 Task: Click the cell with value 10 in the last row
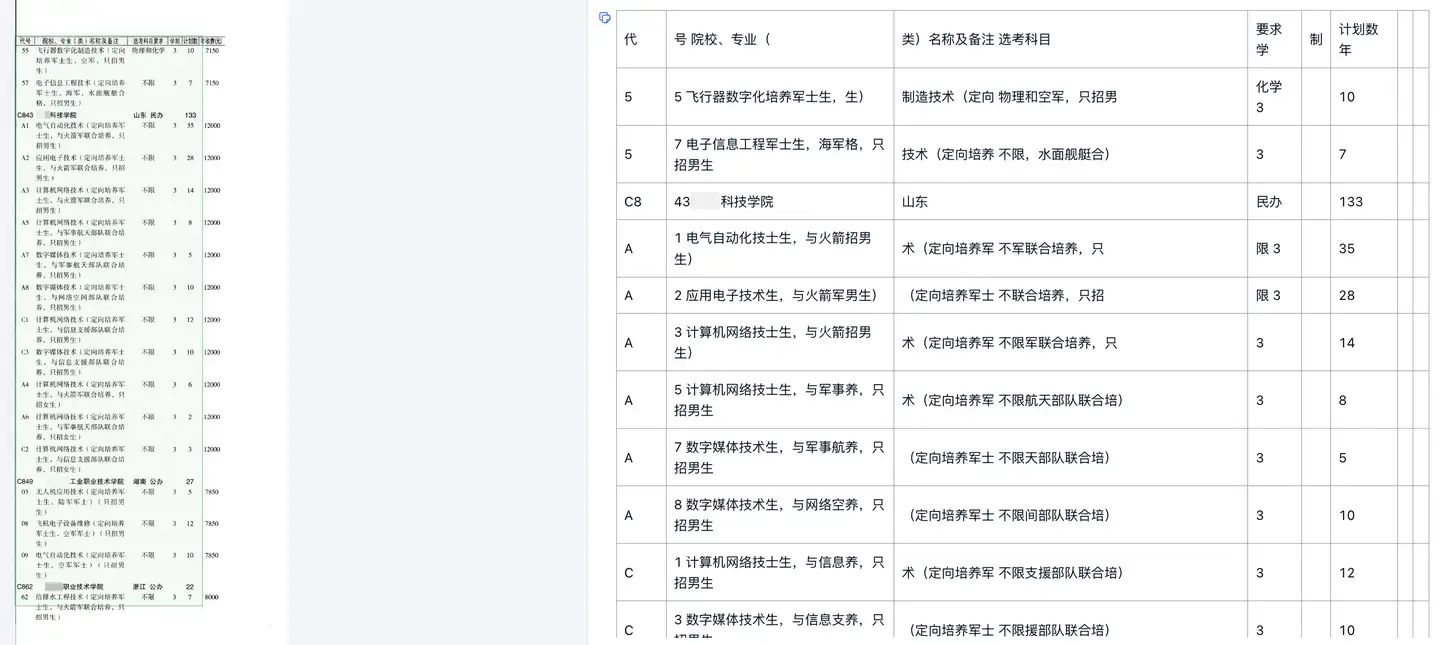[x=1347, y=630]
